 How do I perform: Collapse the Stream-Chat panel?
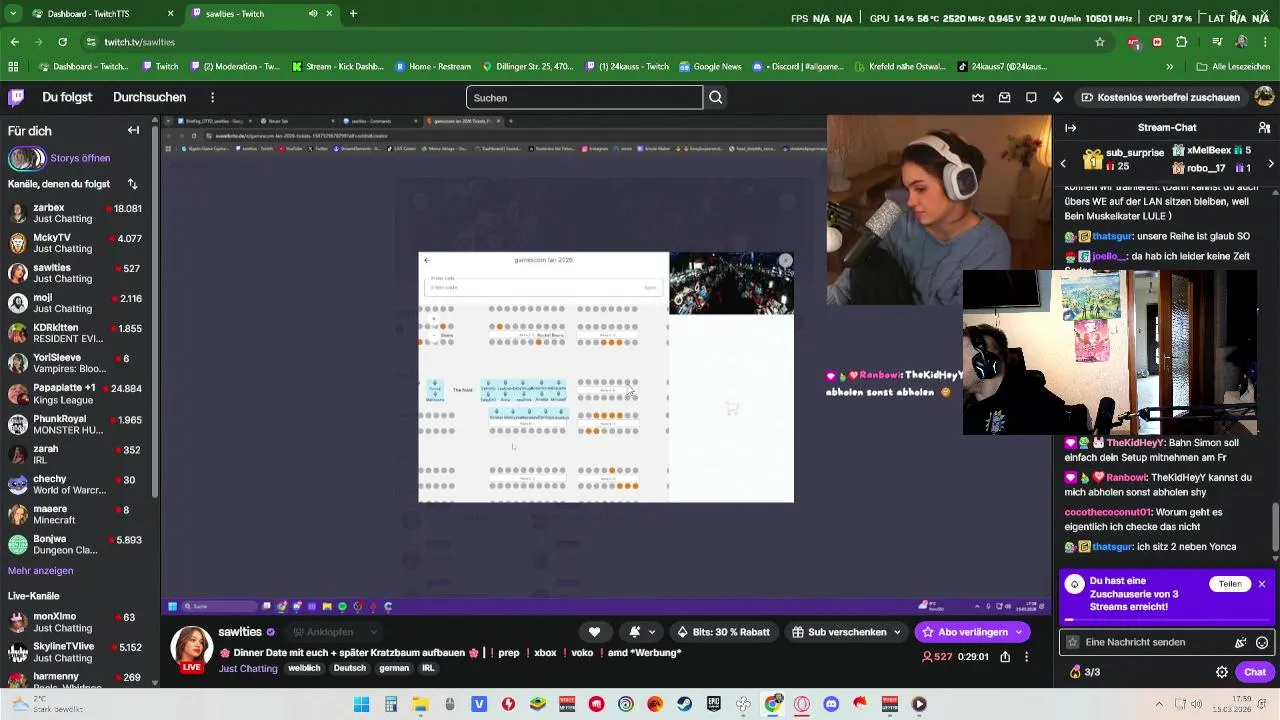(x=1070, y=128)
